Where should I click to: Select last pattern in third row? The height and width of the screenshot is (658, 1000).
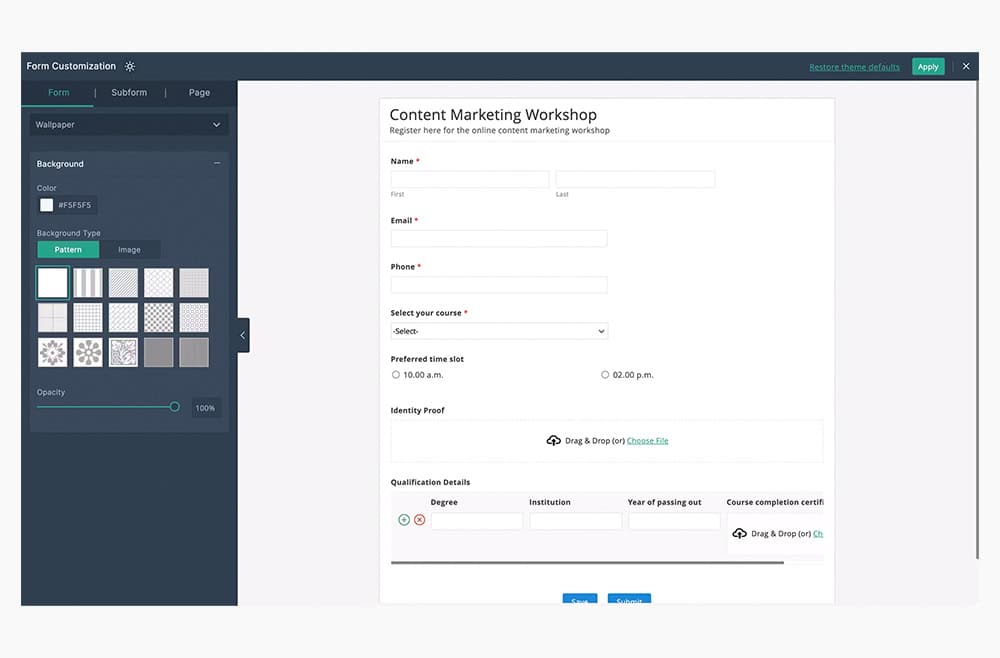coord(194,353)
